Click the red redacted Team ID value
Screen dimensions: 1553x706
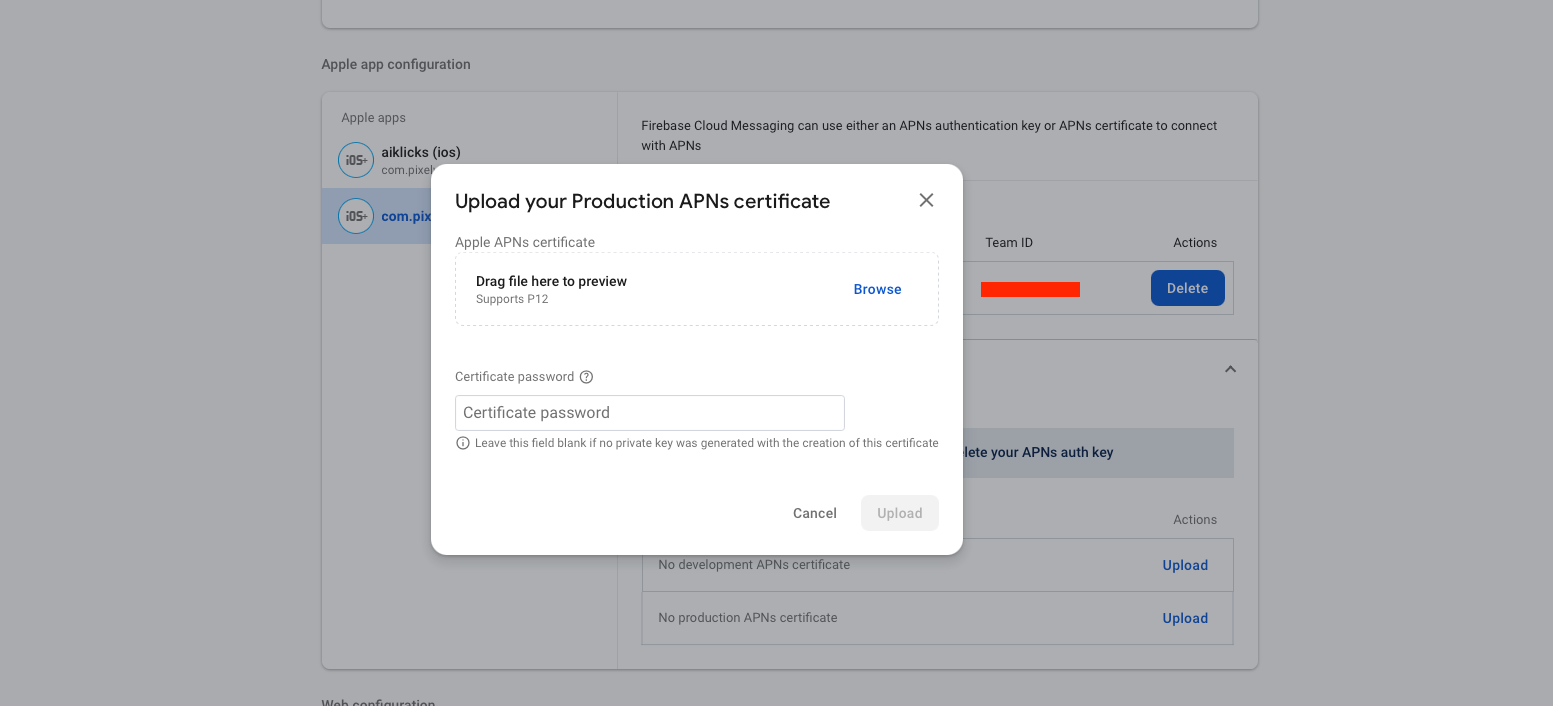[1030, 290]
